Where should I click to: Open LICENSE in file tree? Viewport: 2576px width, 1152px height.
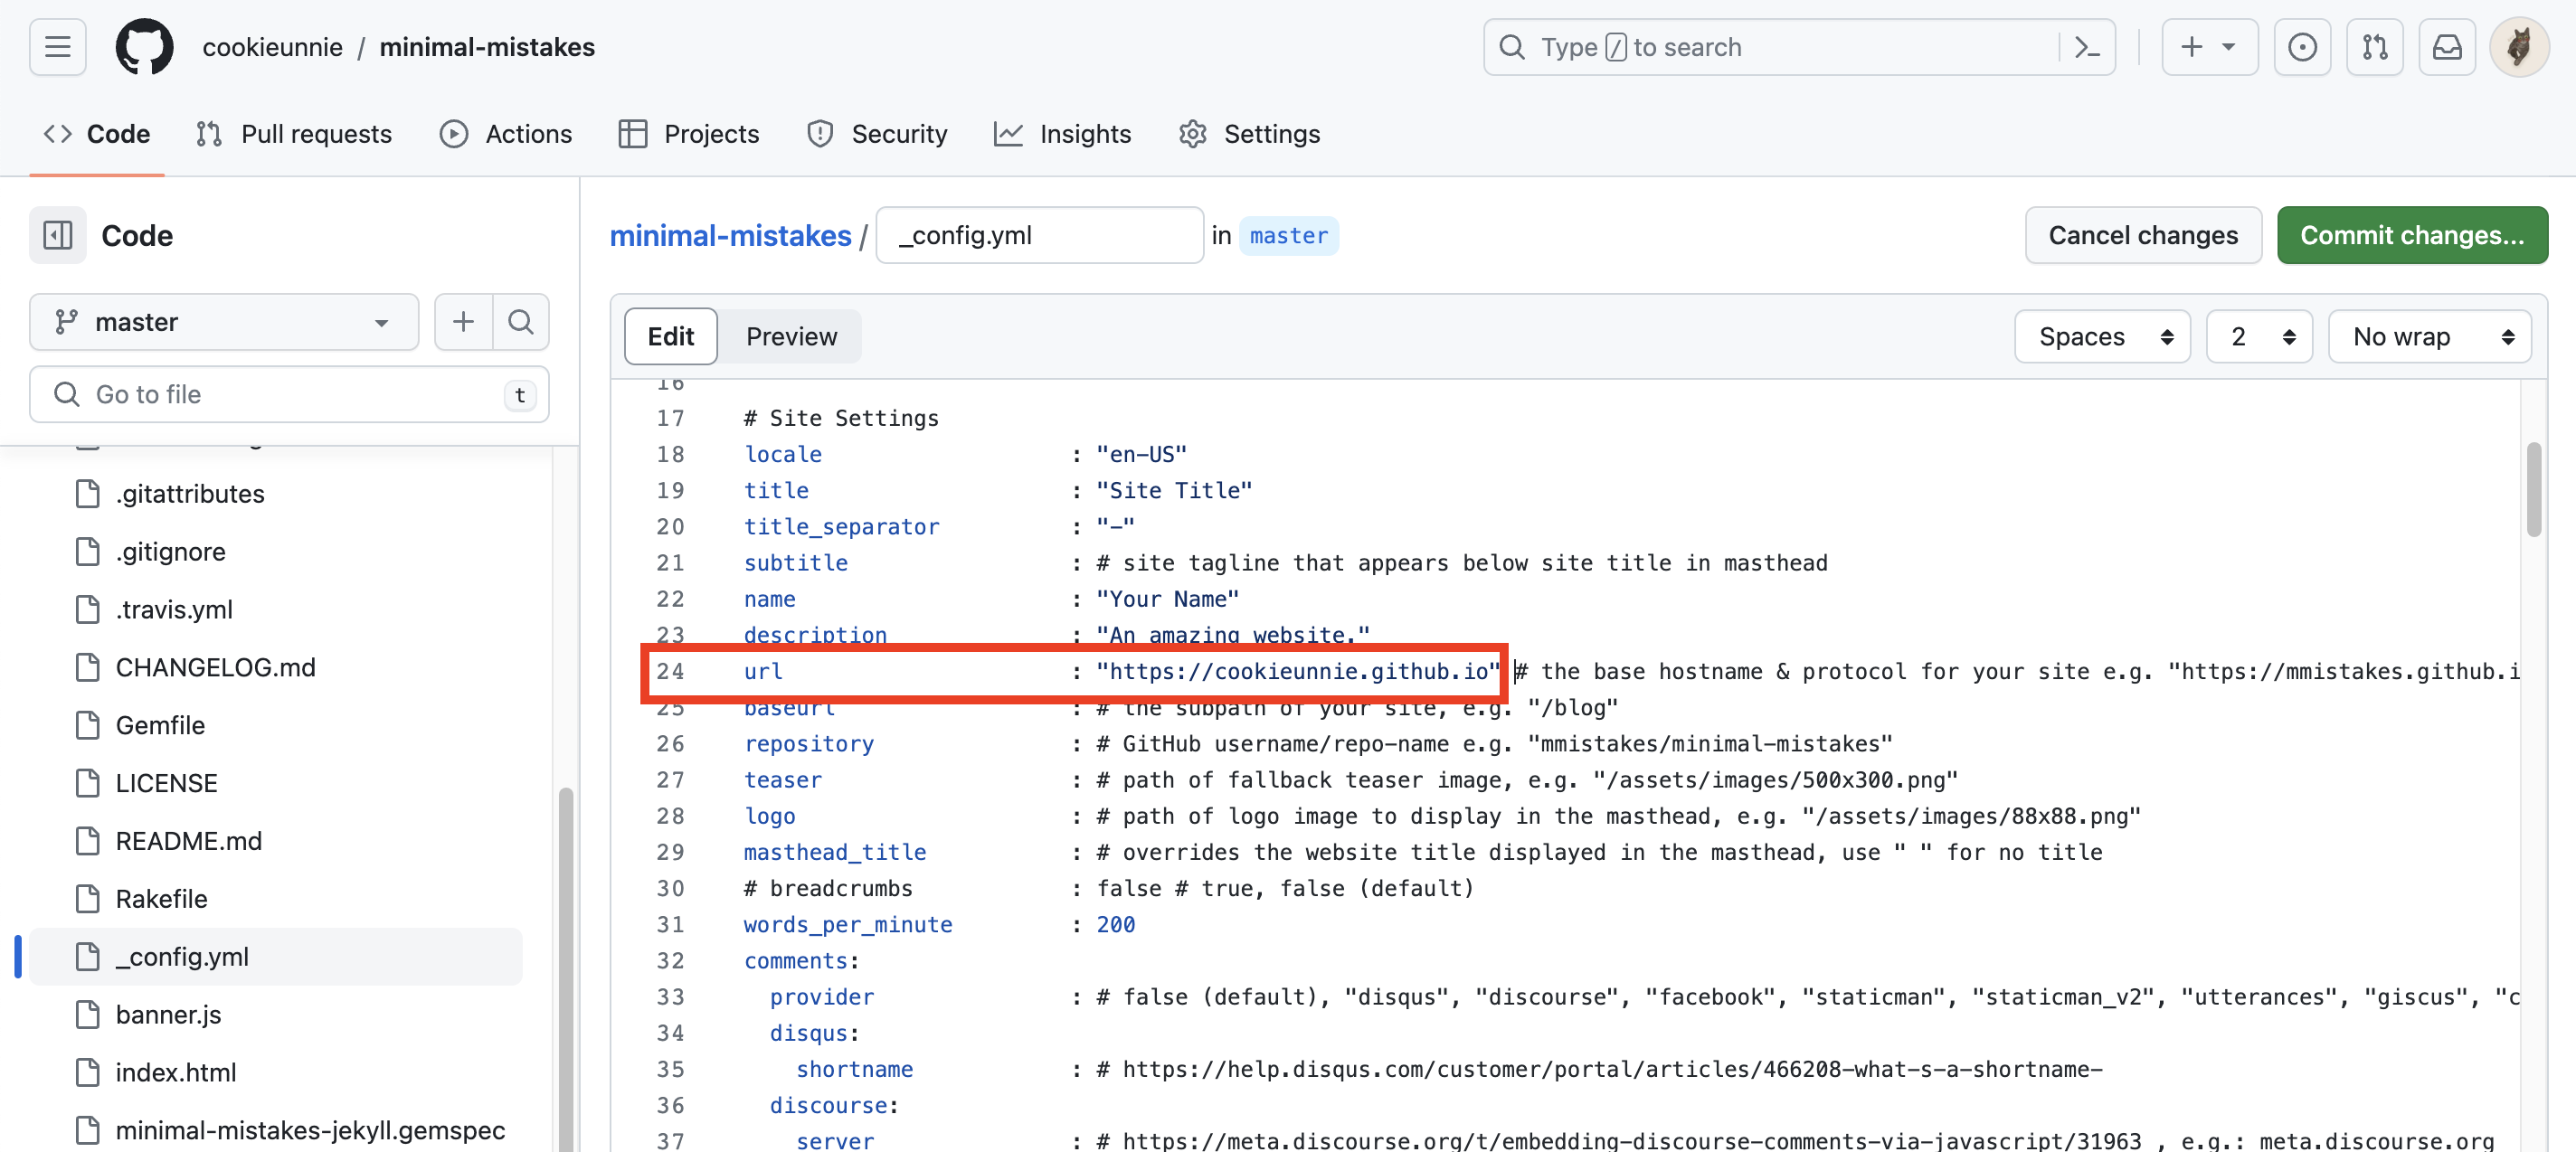coord(166,783)
